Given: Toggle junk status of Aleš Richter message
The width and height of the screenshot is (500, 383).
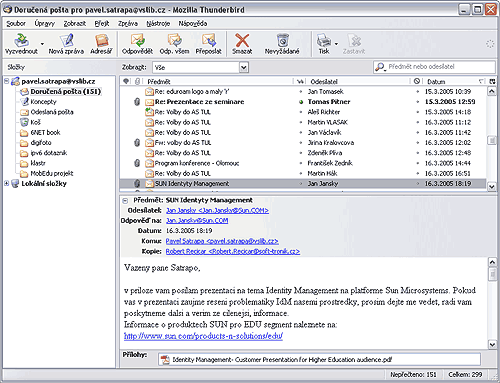Looking at the screenshot, I should [417, 112].
